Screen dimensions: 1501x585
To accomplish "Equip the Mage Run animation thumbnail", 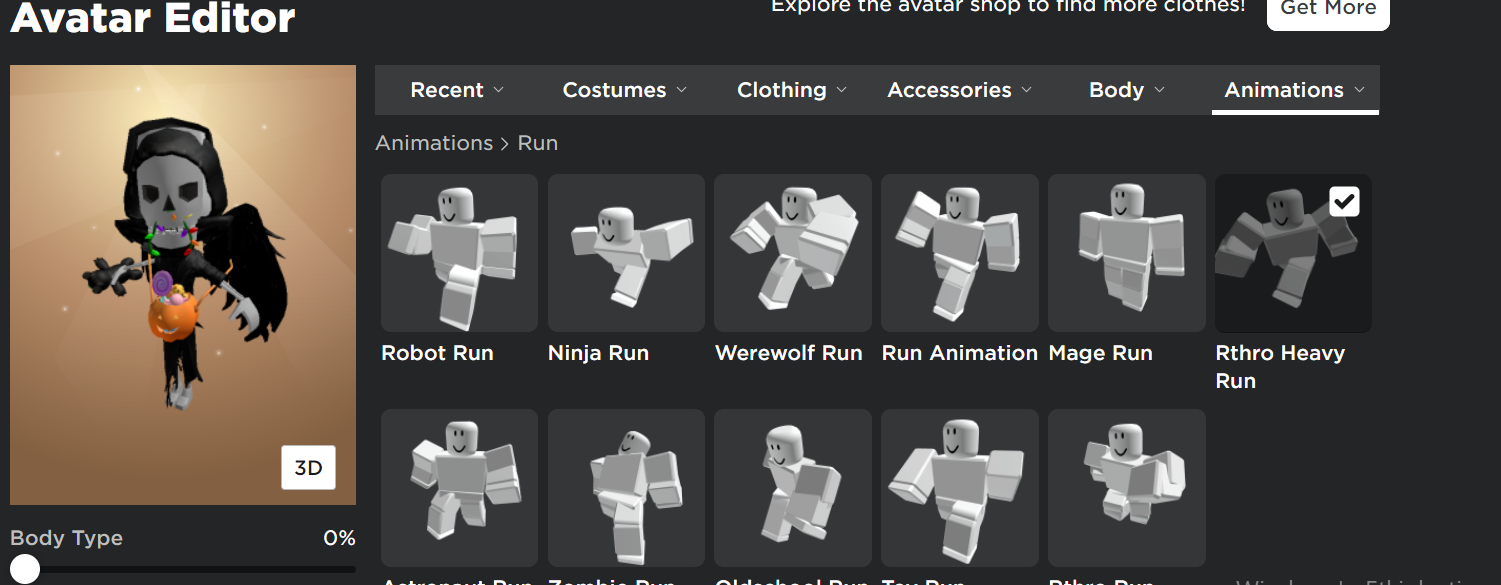I will point(1127,253).
